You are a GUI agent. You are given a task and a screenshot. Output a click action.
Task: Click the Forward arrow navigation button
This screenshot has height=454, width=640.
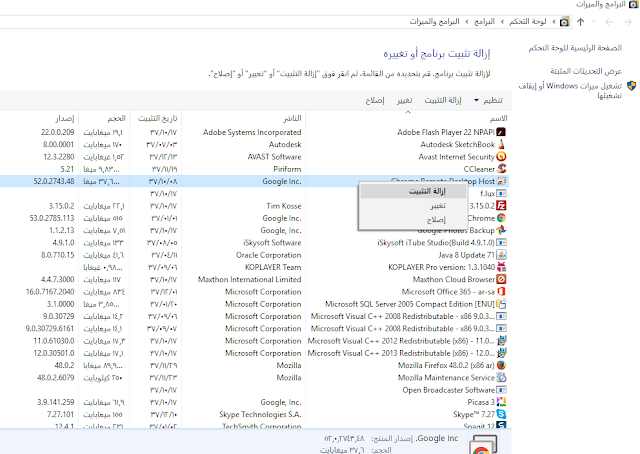[628, 22]
